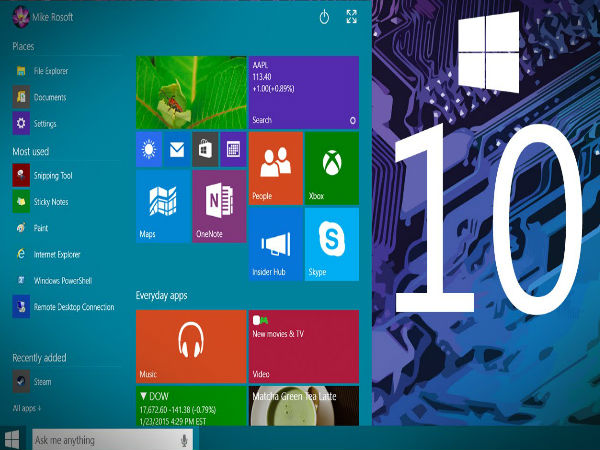Open the People tile

(275, 165)
